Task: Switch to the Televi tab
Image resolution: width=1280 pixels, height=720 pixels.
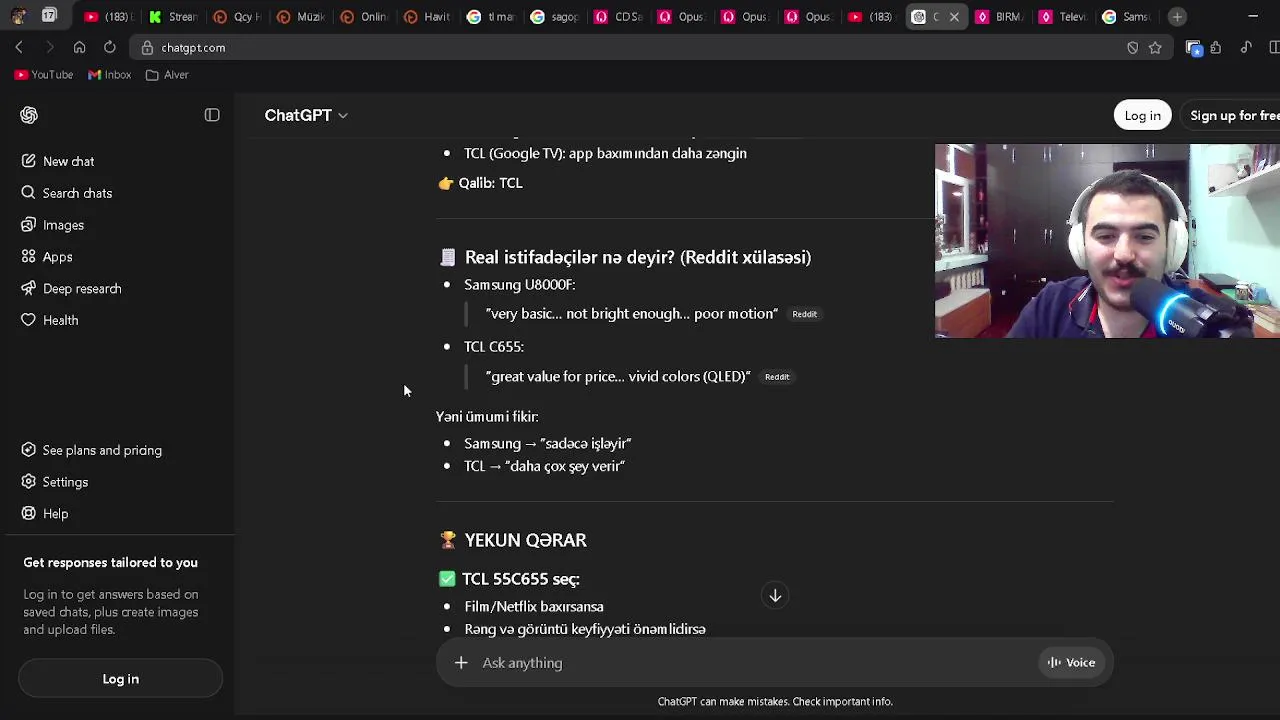Action: (1064, 17)
